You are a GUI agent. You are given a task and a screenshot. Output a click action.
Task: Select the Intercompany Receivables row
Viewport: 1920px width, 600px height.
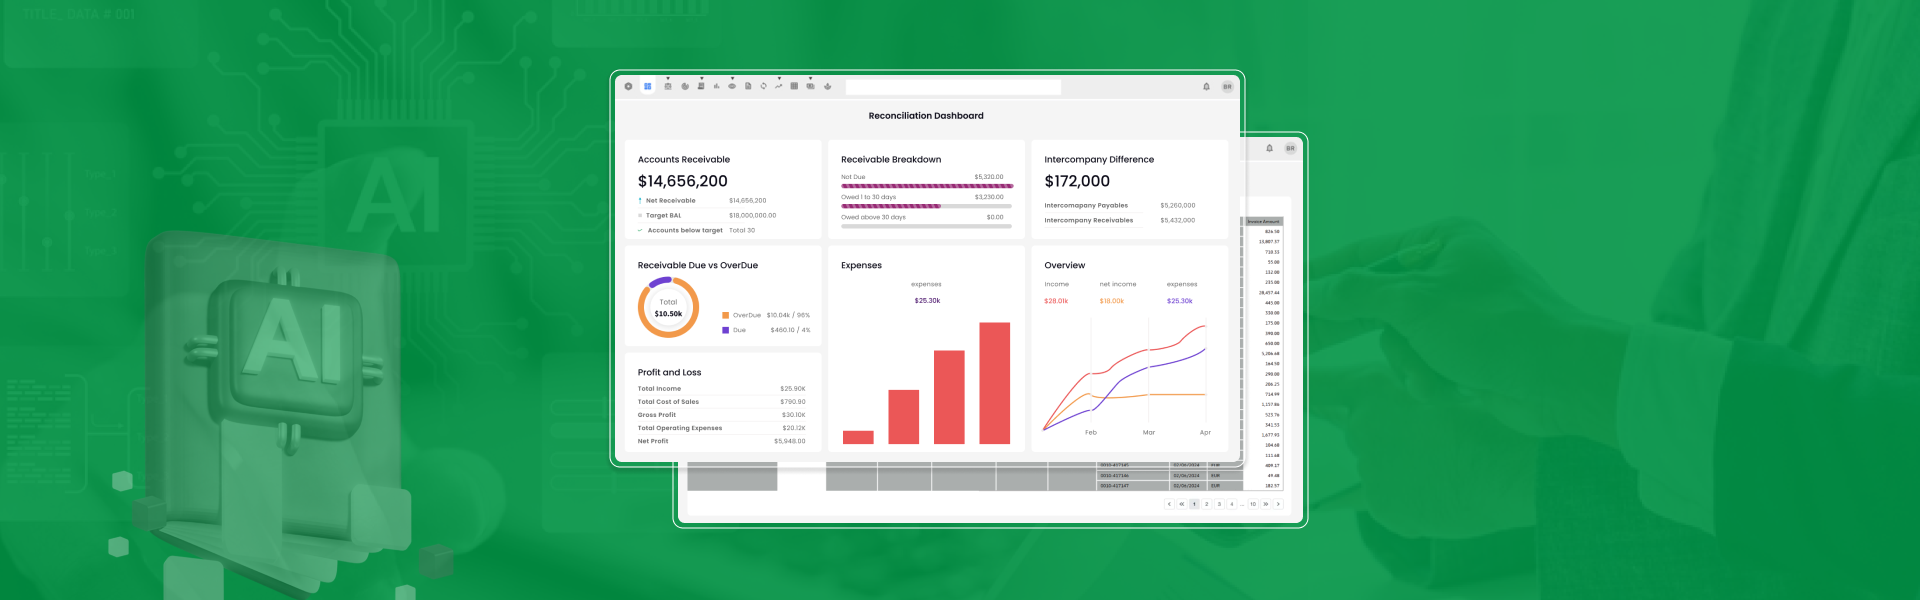click(x=1120, y=220)
